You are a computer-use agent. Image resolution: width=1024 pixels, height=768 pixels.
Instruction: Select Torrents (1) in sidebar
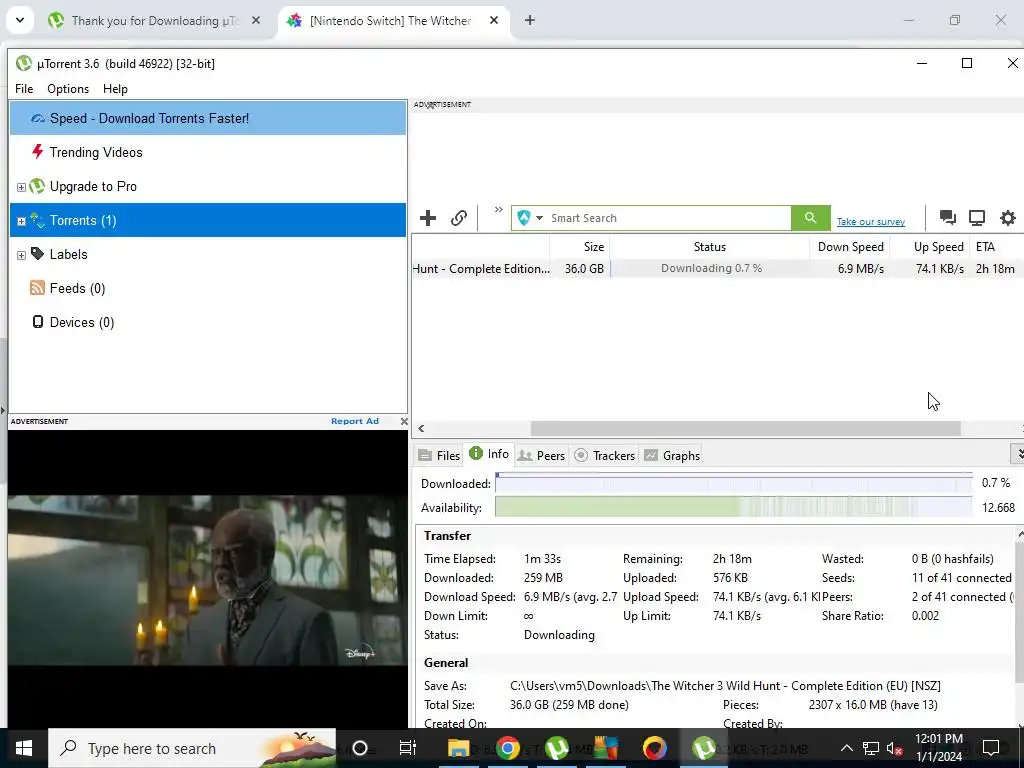pyautogui.click(x=208, y=220)
